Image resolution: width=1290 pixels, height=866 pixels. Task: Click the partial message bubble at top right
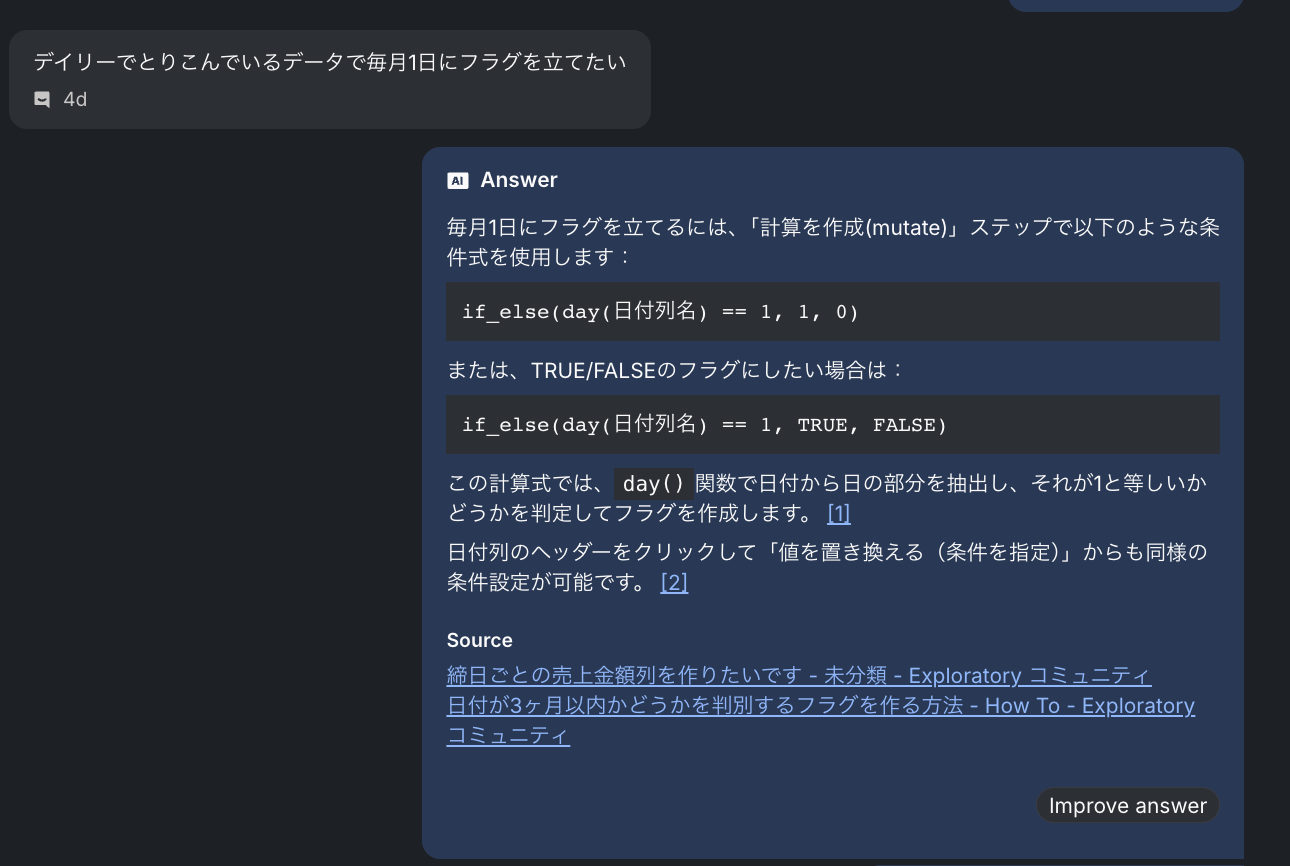1125,5
